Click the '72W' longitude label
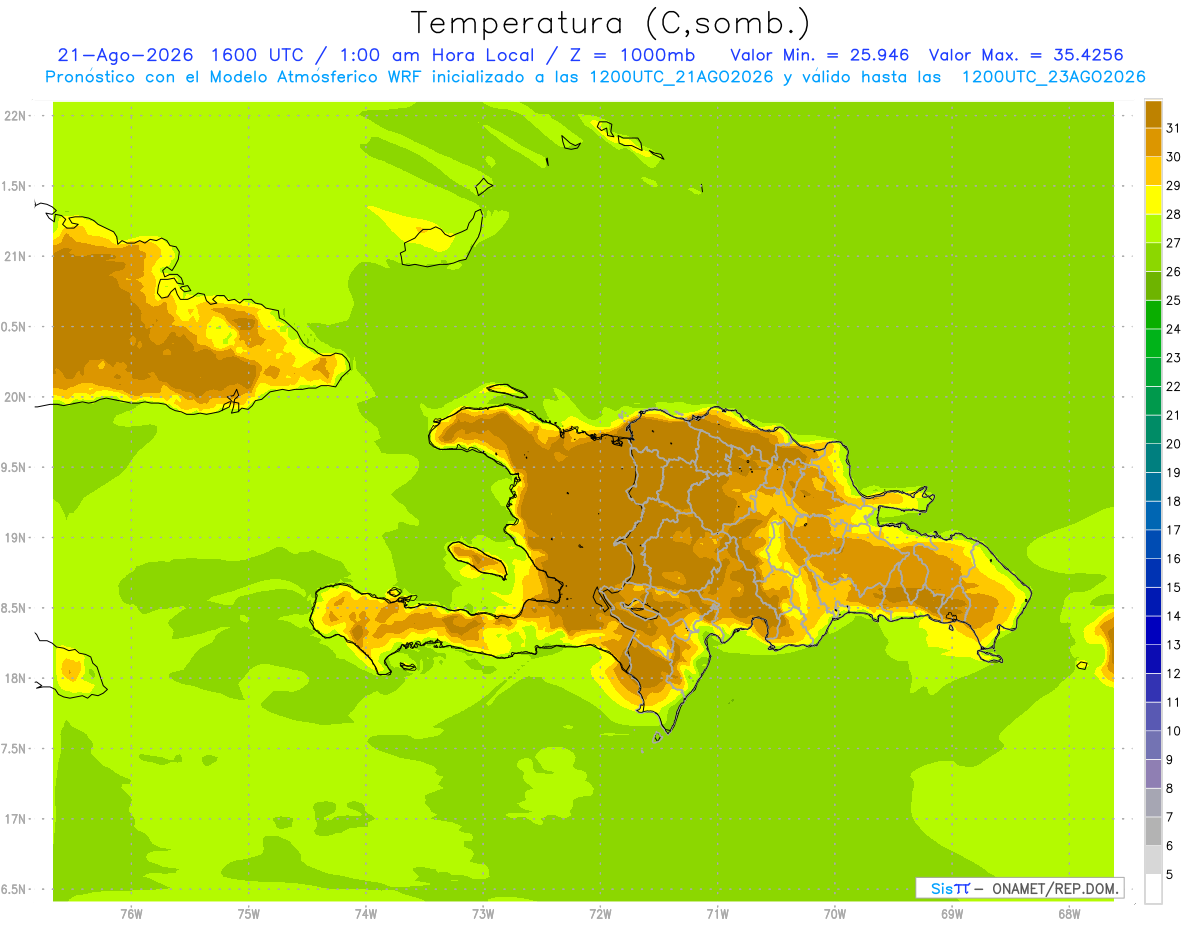The width and height of the screenshot is (1200, 927). [x=600, y=913]
